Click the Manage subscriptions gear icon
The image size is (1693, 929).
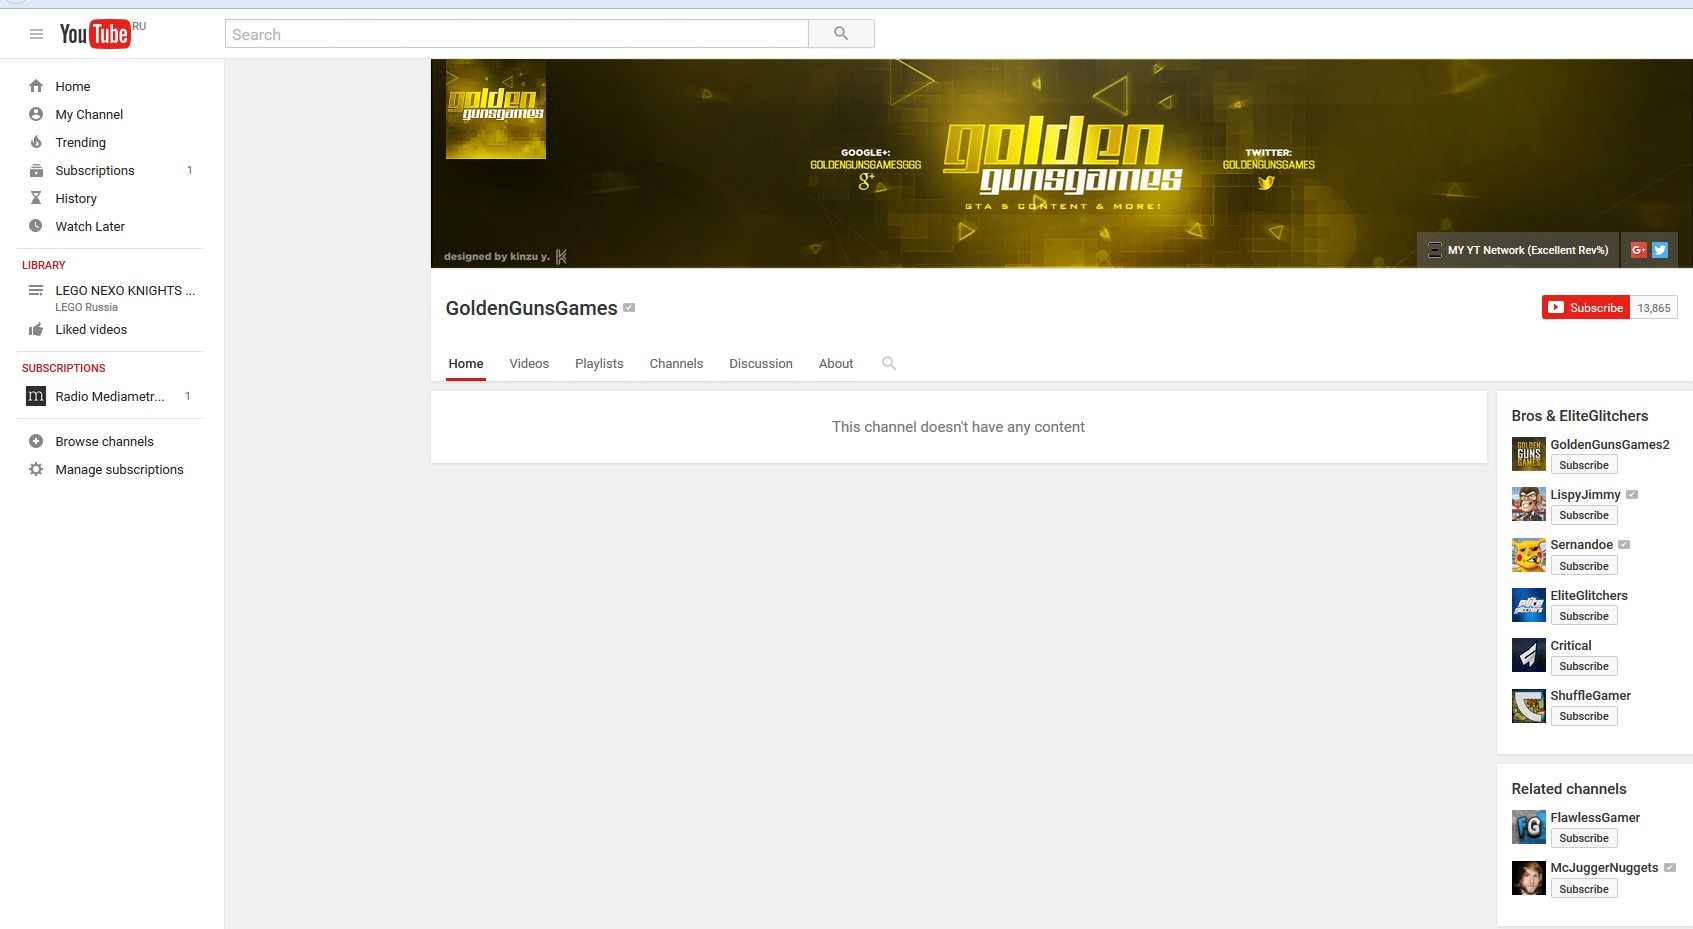click(x=36, y=469)
